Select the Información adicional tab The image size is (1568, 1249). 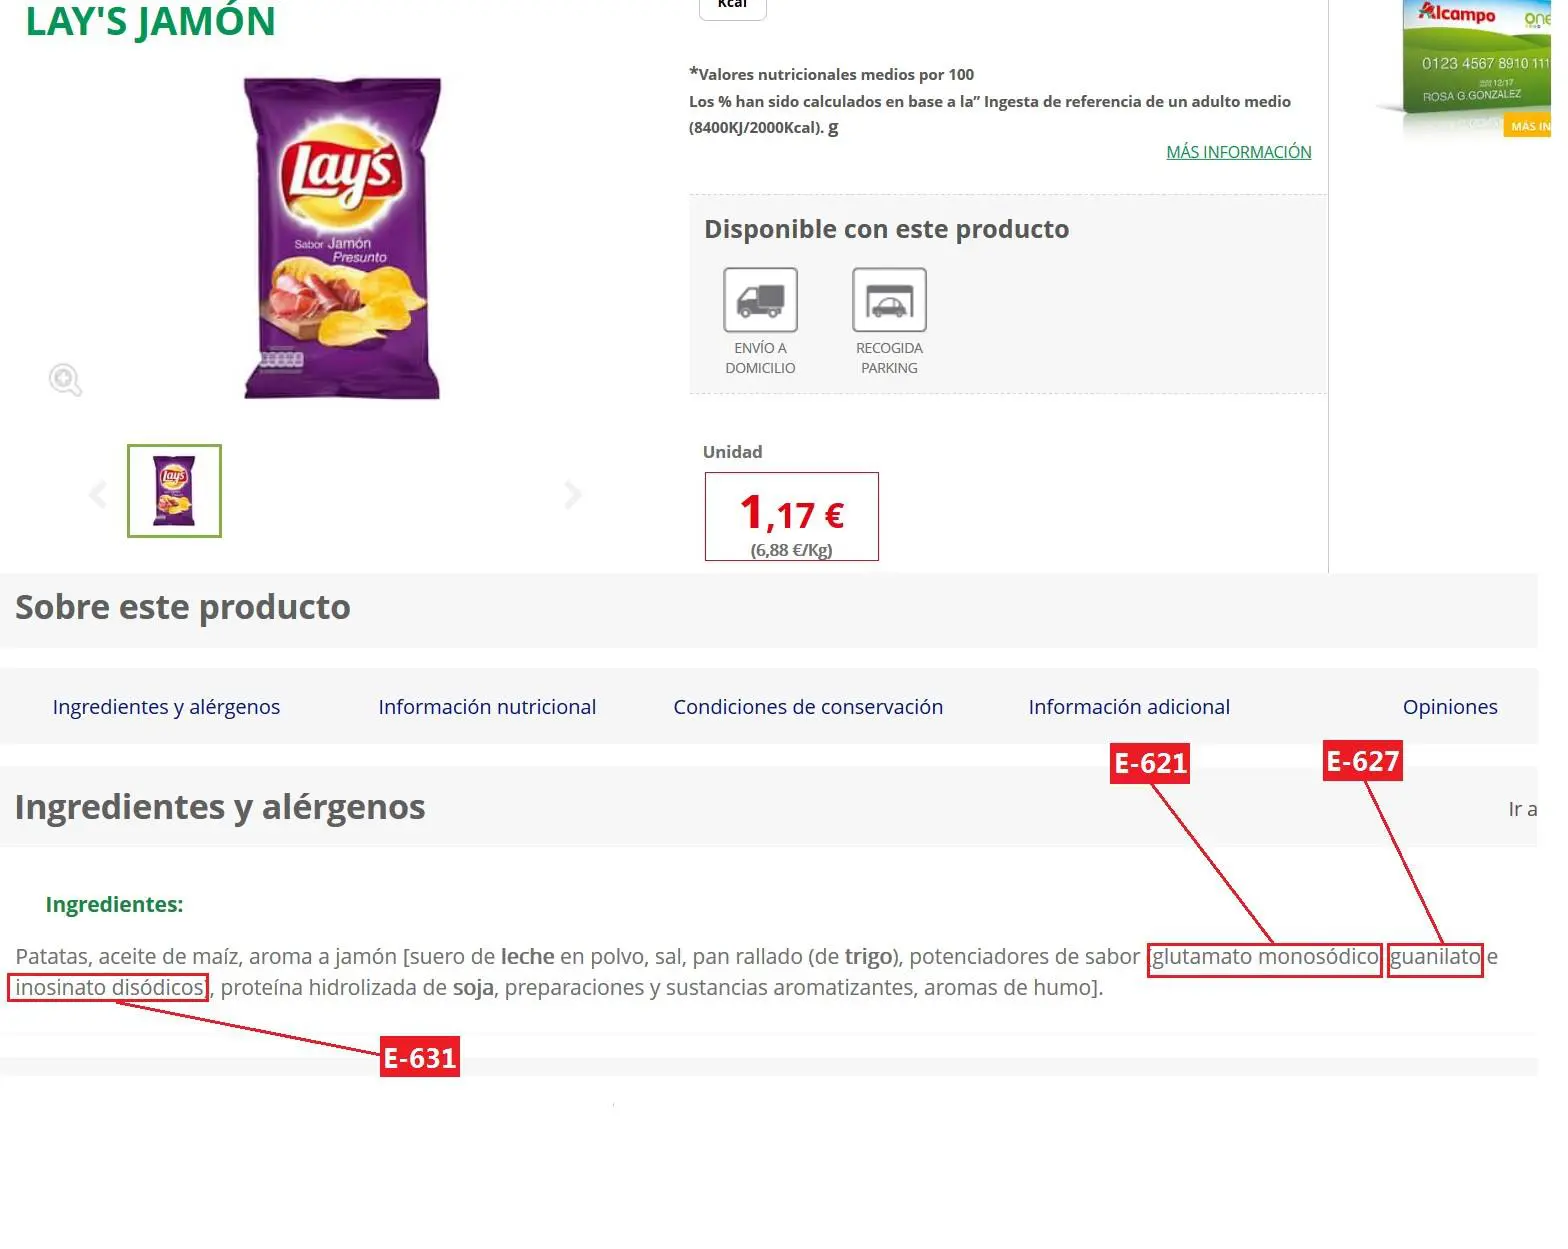tap(1129, 707)
